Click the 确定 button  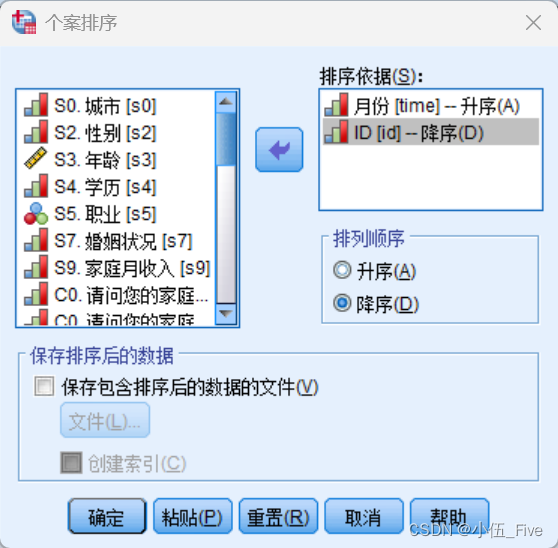(107, 517)
